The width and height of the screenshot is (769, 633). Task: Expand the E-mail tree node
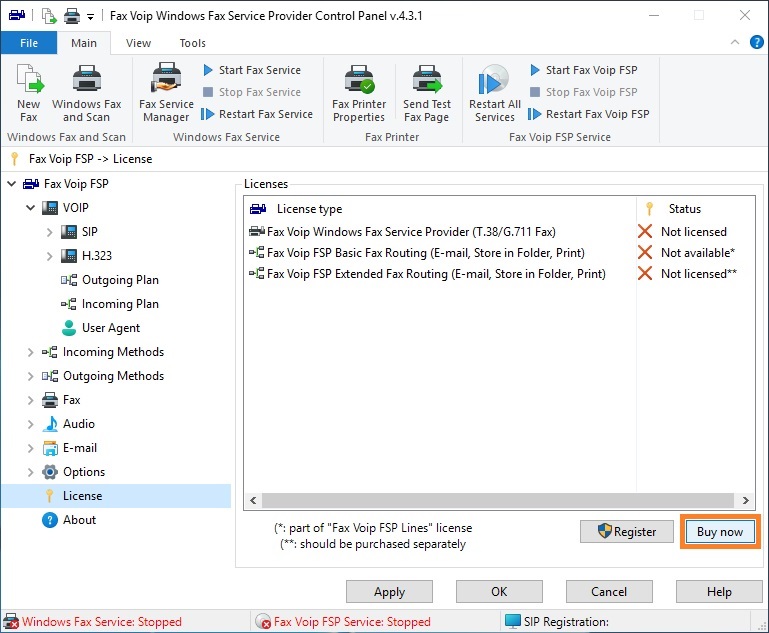[x=30, y=448]
